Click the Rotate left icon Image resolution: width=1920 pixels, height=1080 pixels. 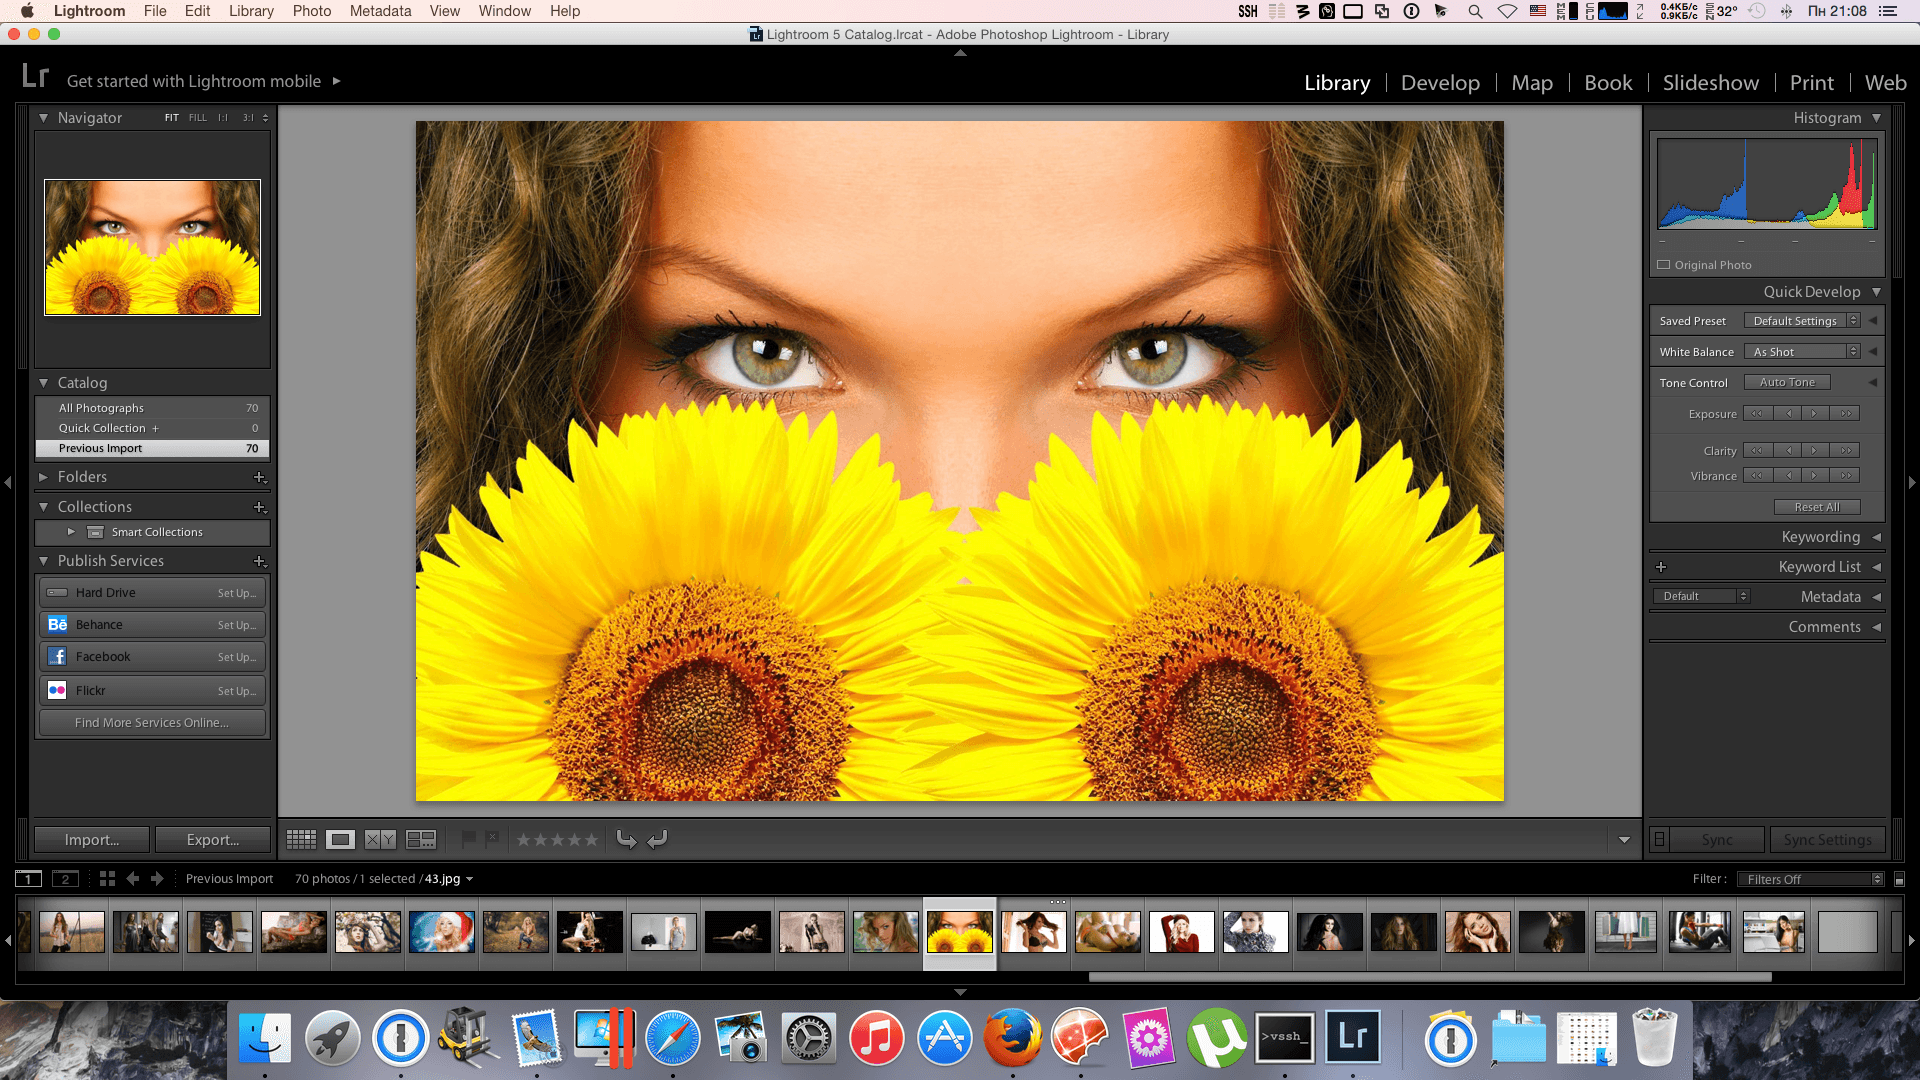[x=628, y=839]
